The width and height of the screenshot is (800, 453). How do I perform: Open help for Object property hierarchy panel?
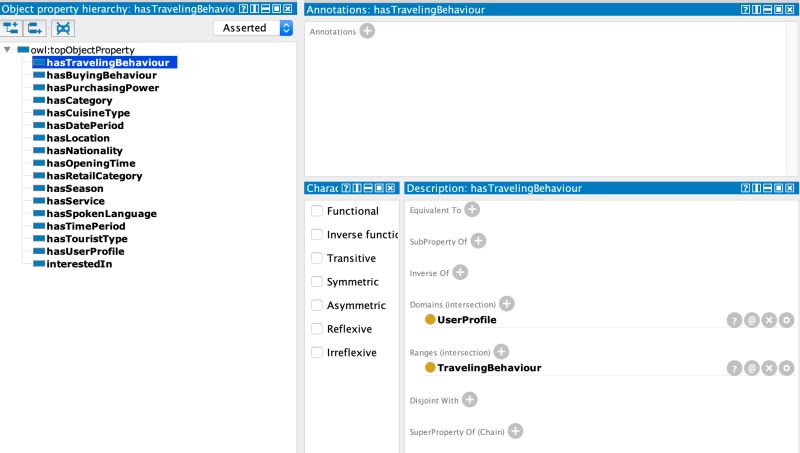(243, 9)
